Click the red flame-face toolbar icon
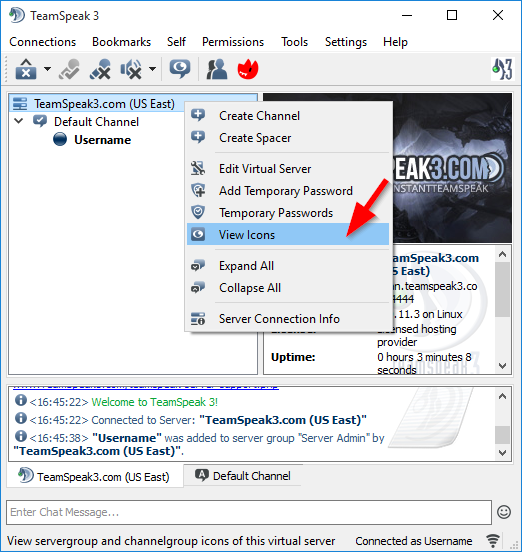 pos(248,69)
